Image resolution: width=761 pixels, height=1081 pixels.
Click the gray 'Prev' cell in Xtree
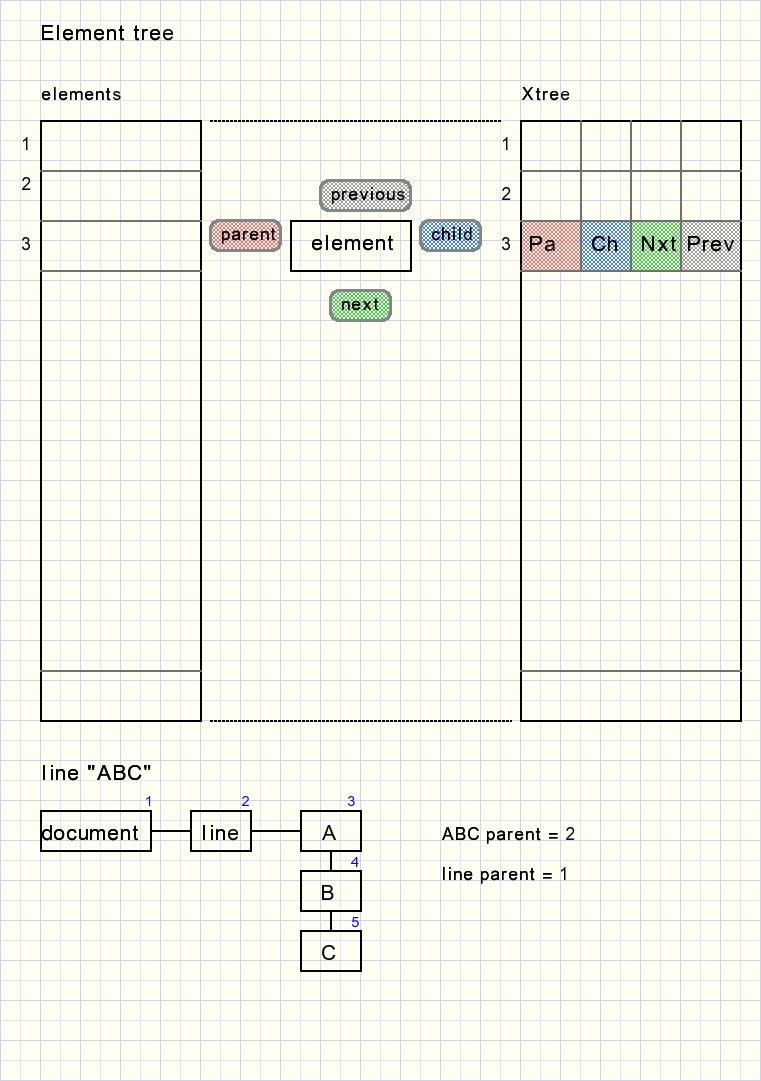(x=711, y=246)
